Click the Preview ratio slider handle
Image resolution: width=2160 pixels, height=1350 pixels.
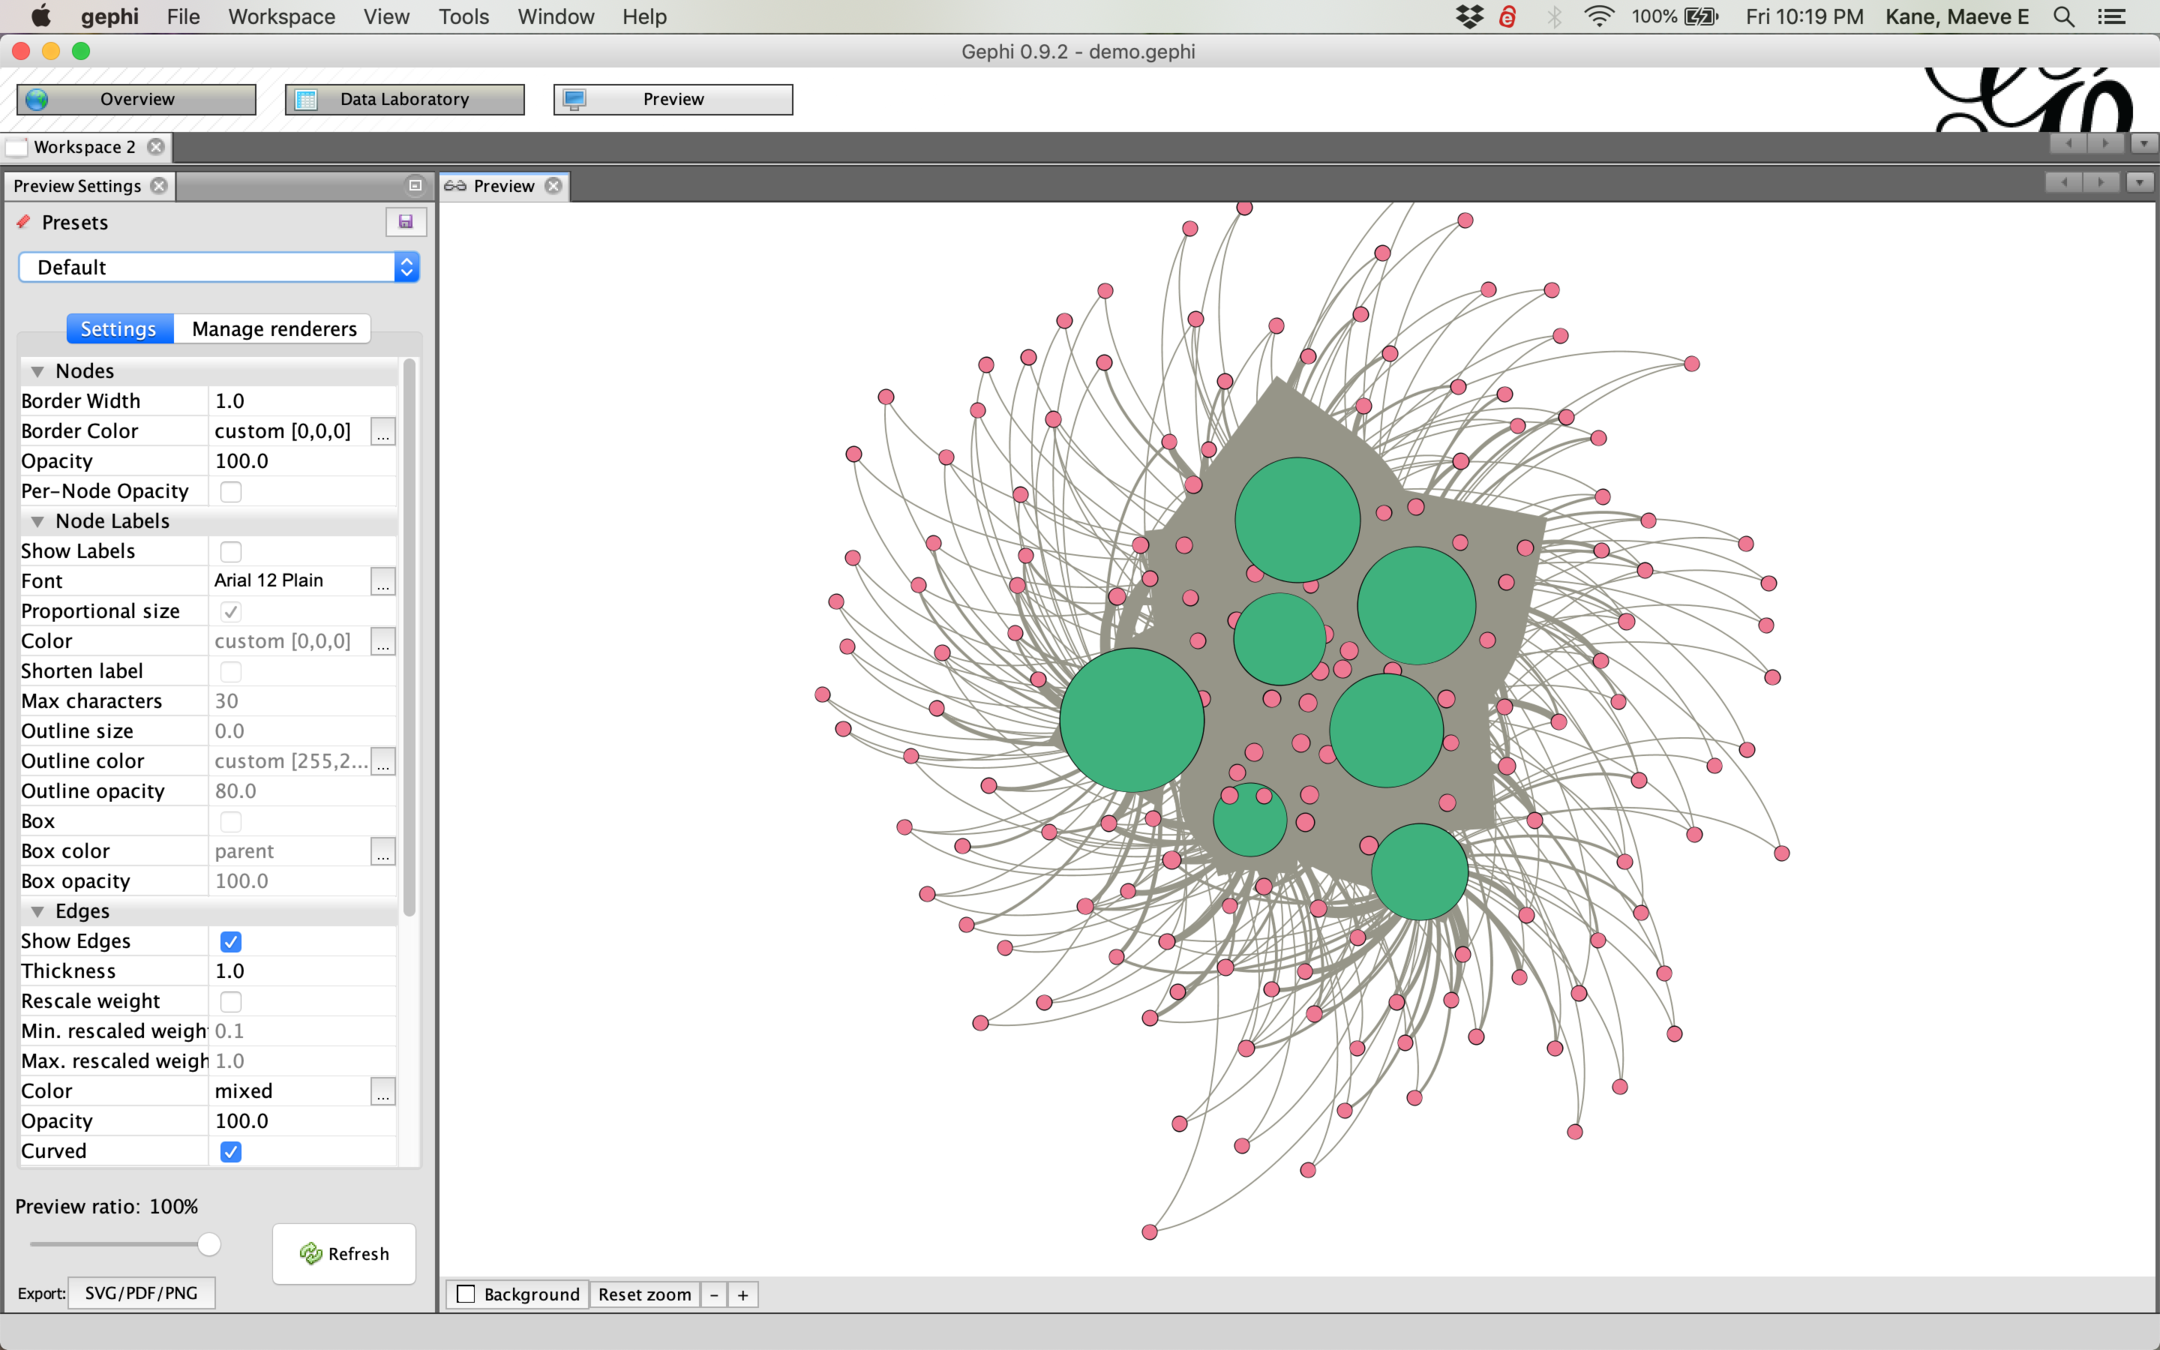point(209,1244)
